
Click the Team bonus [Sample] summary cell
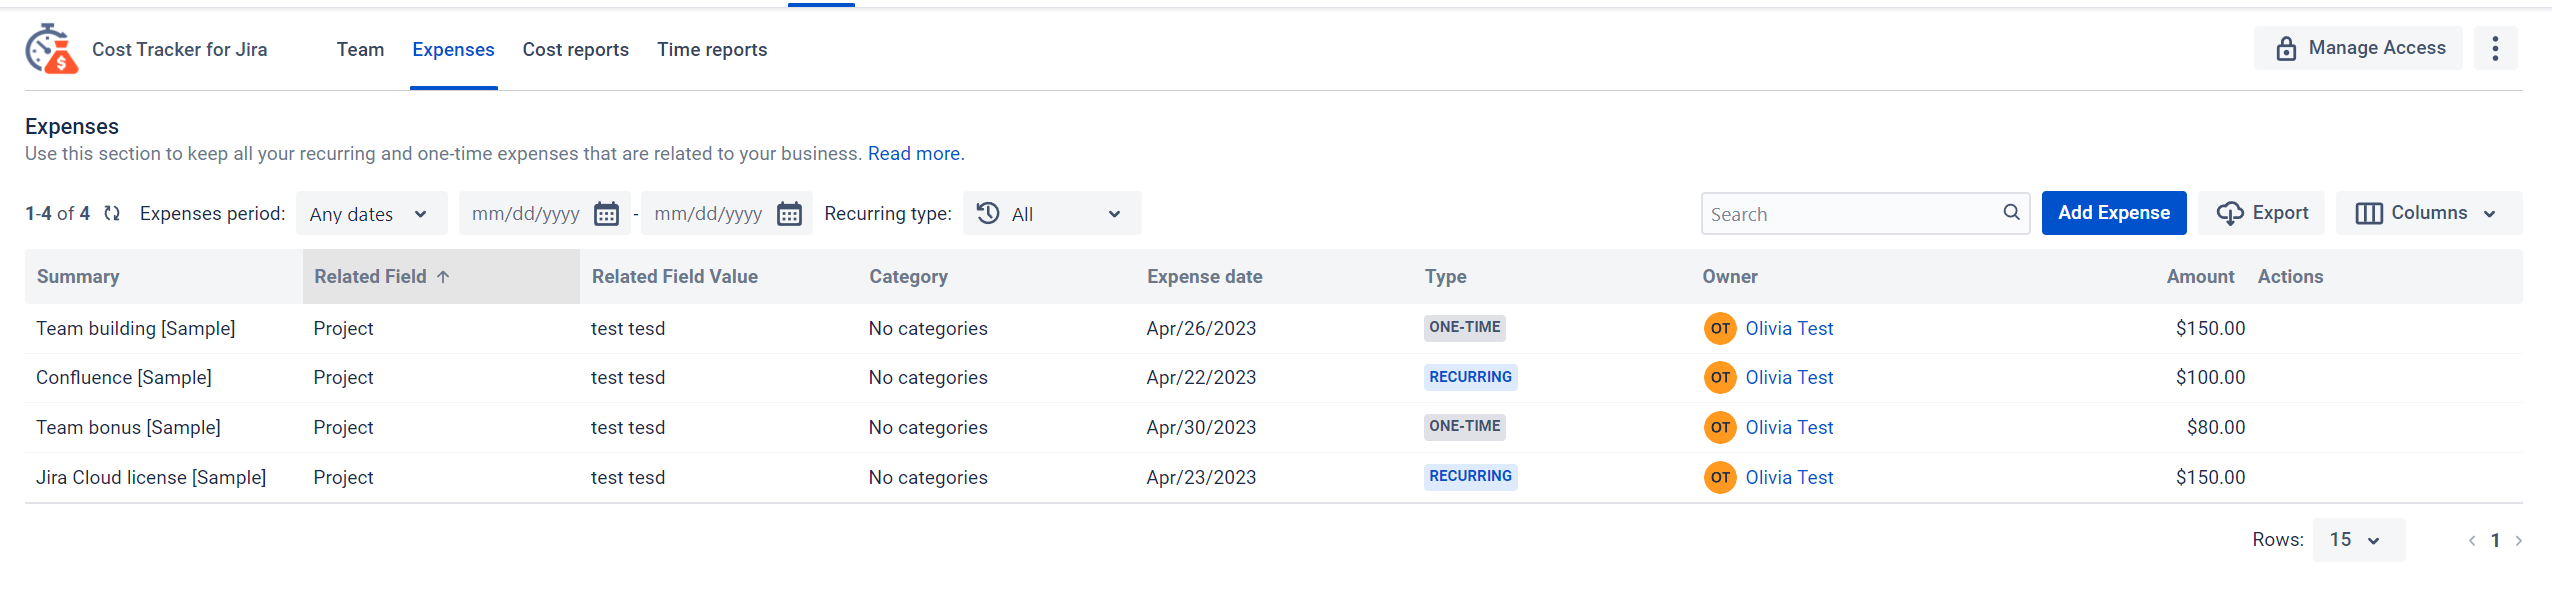128,428
